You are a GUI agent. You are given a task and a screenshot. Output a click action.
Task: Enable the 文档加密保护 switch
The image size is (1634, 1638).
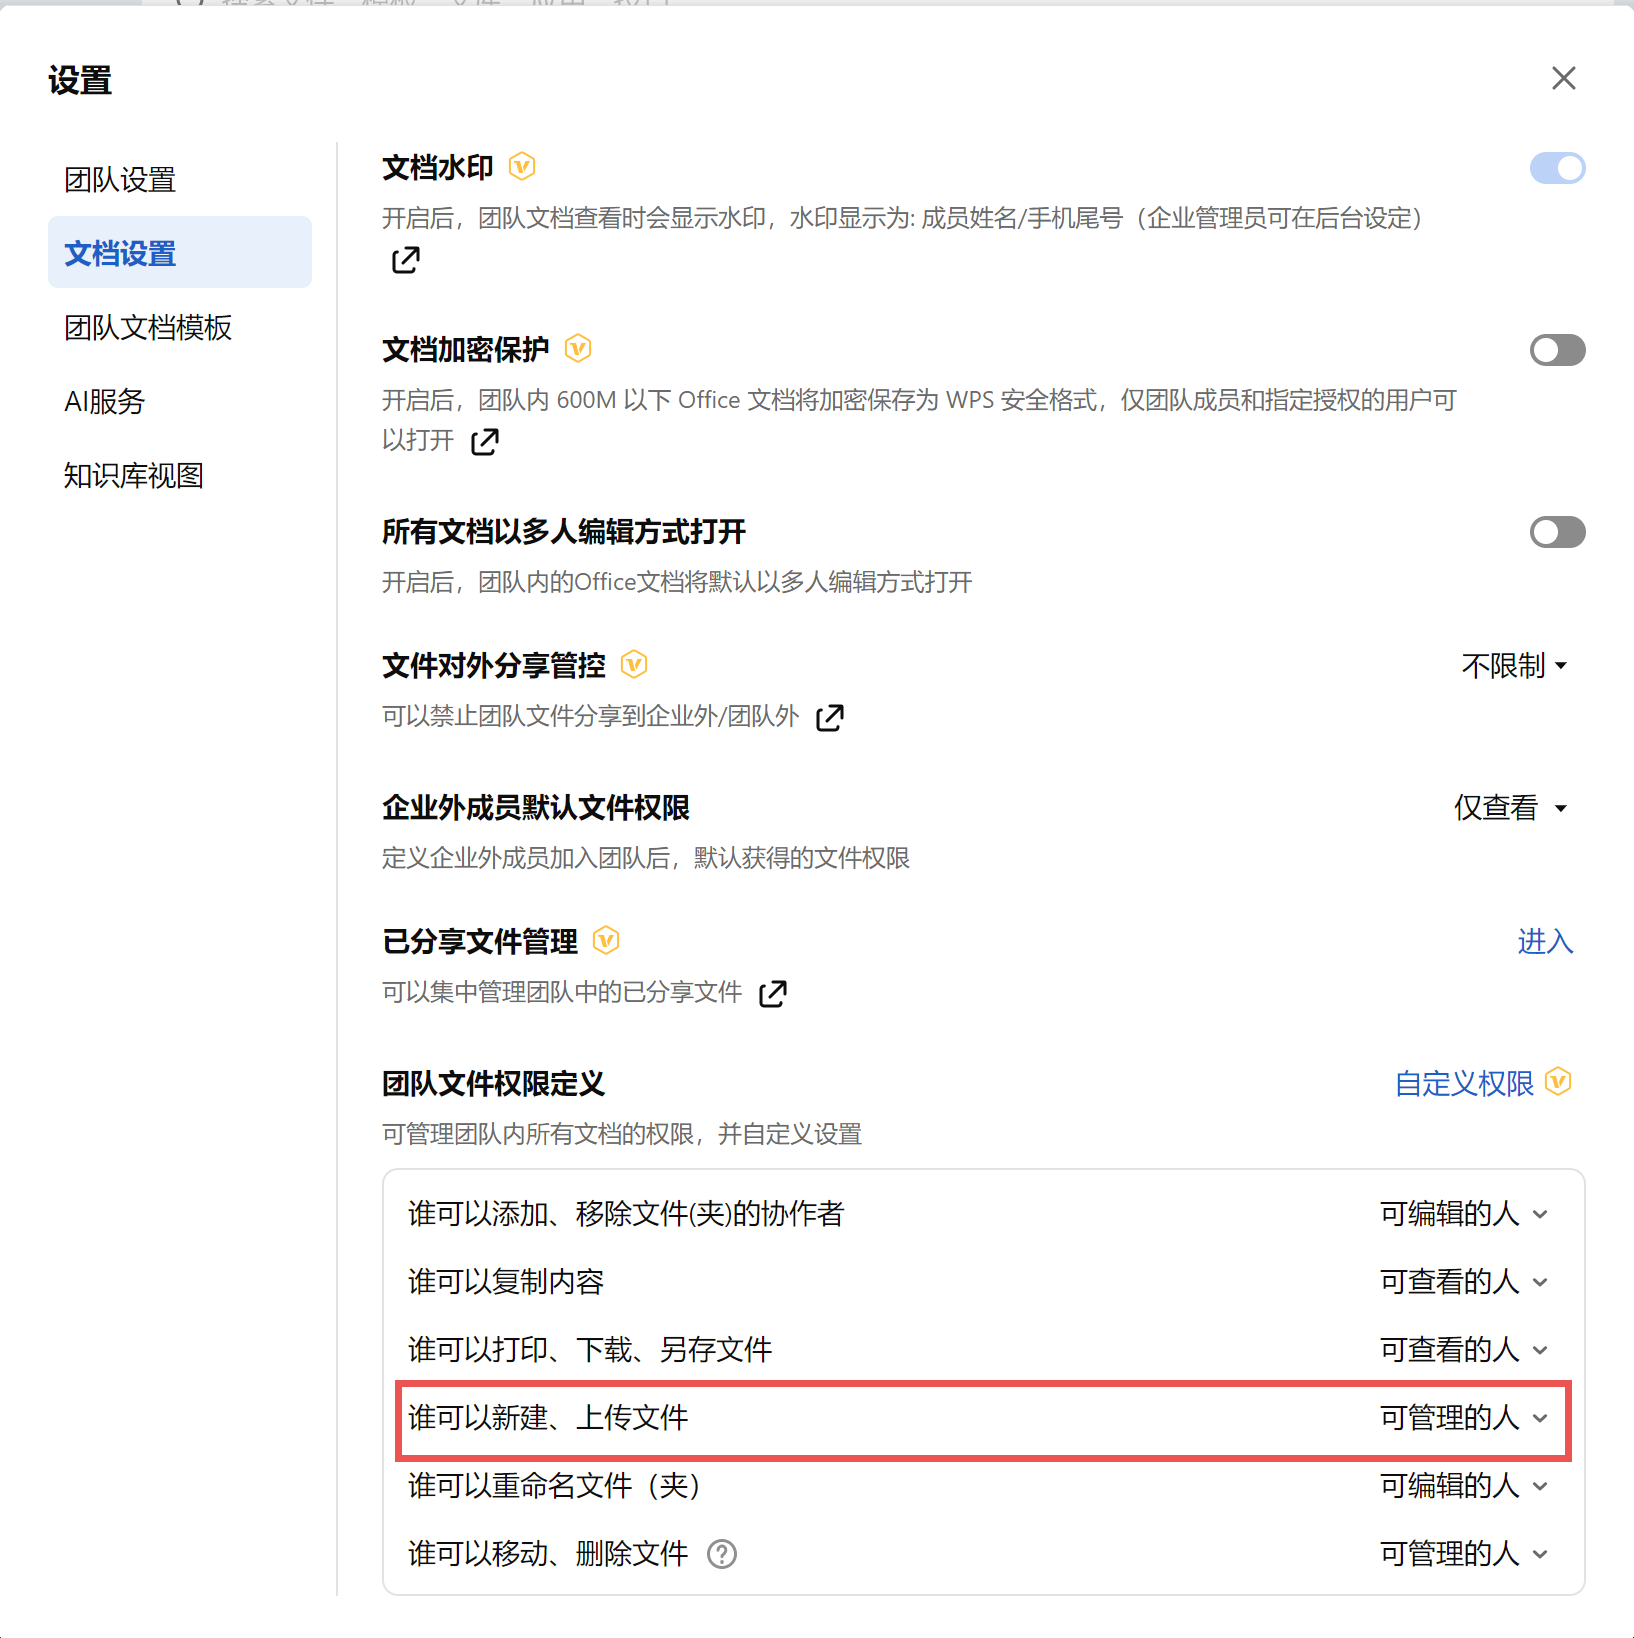click(1557, 350)
